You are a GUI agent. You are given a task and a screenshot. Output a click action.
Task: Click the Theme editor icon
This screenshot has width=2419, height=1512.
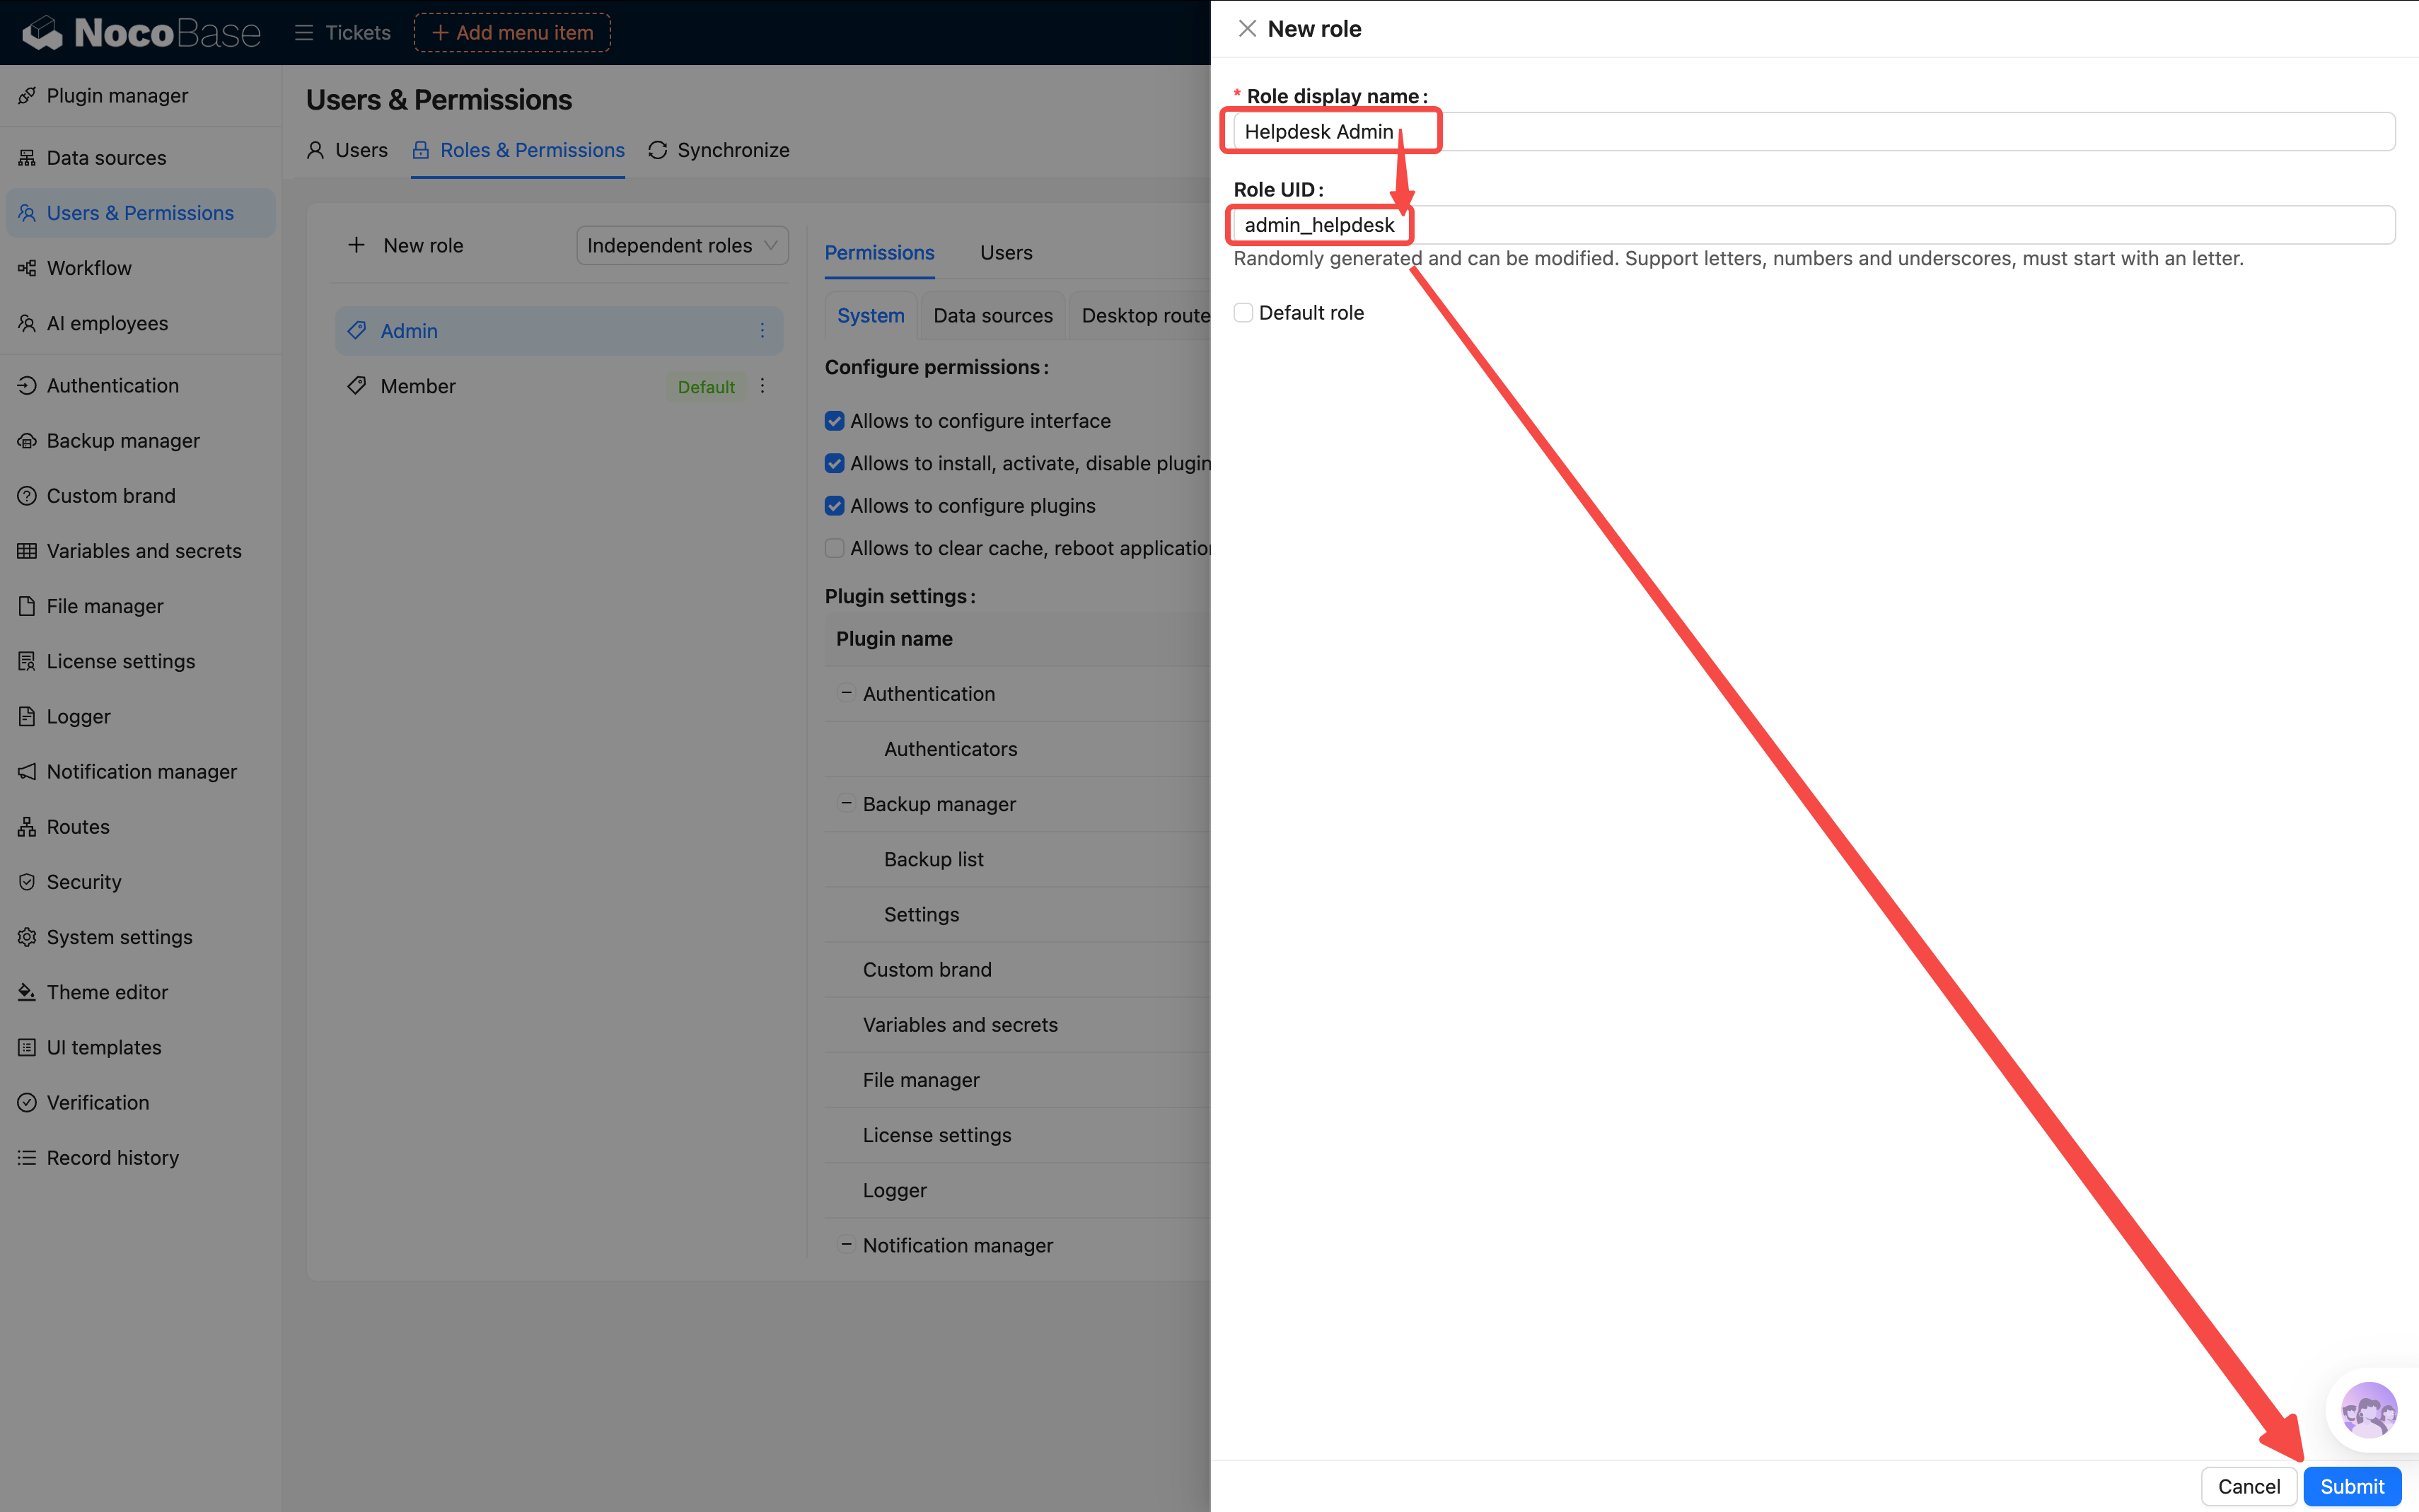27,992
